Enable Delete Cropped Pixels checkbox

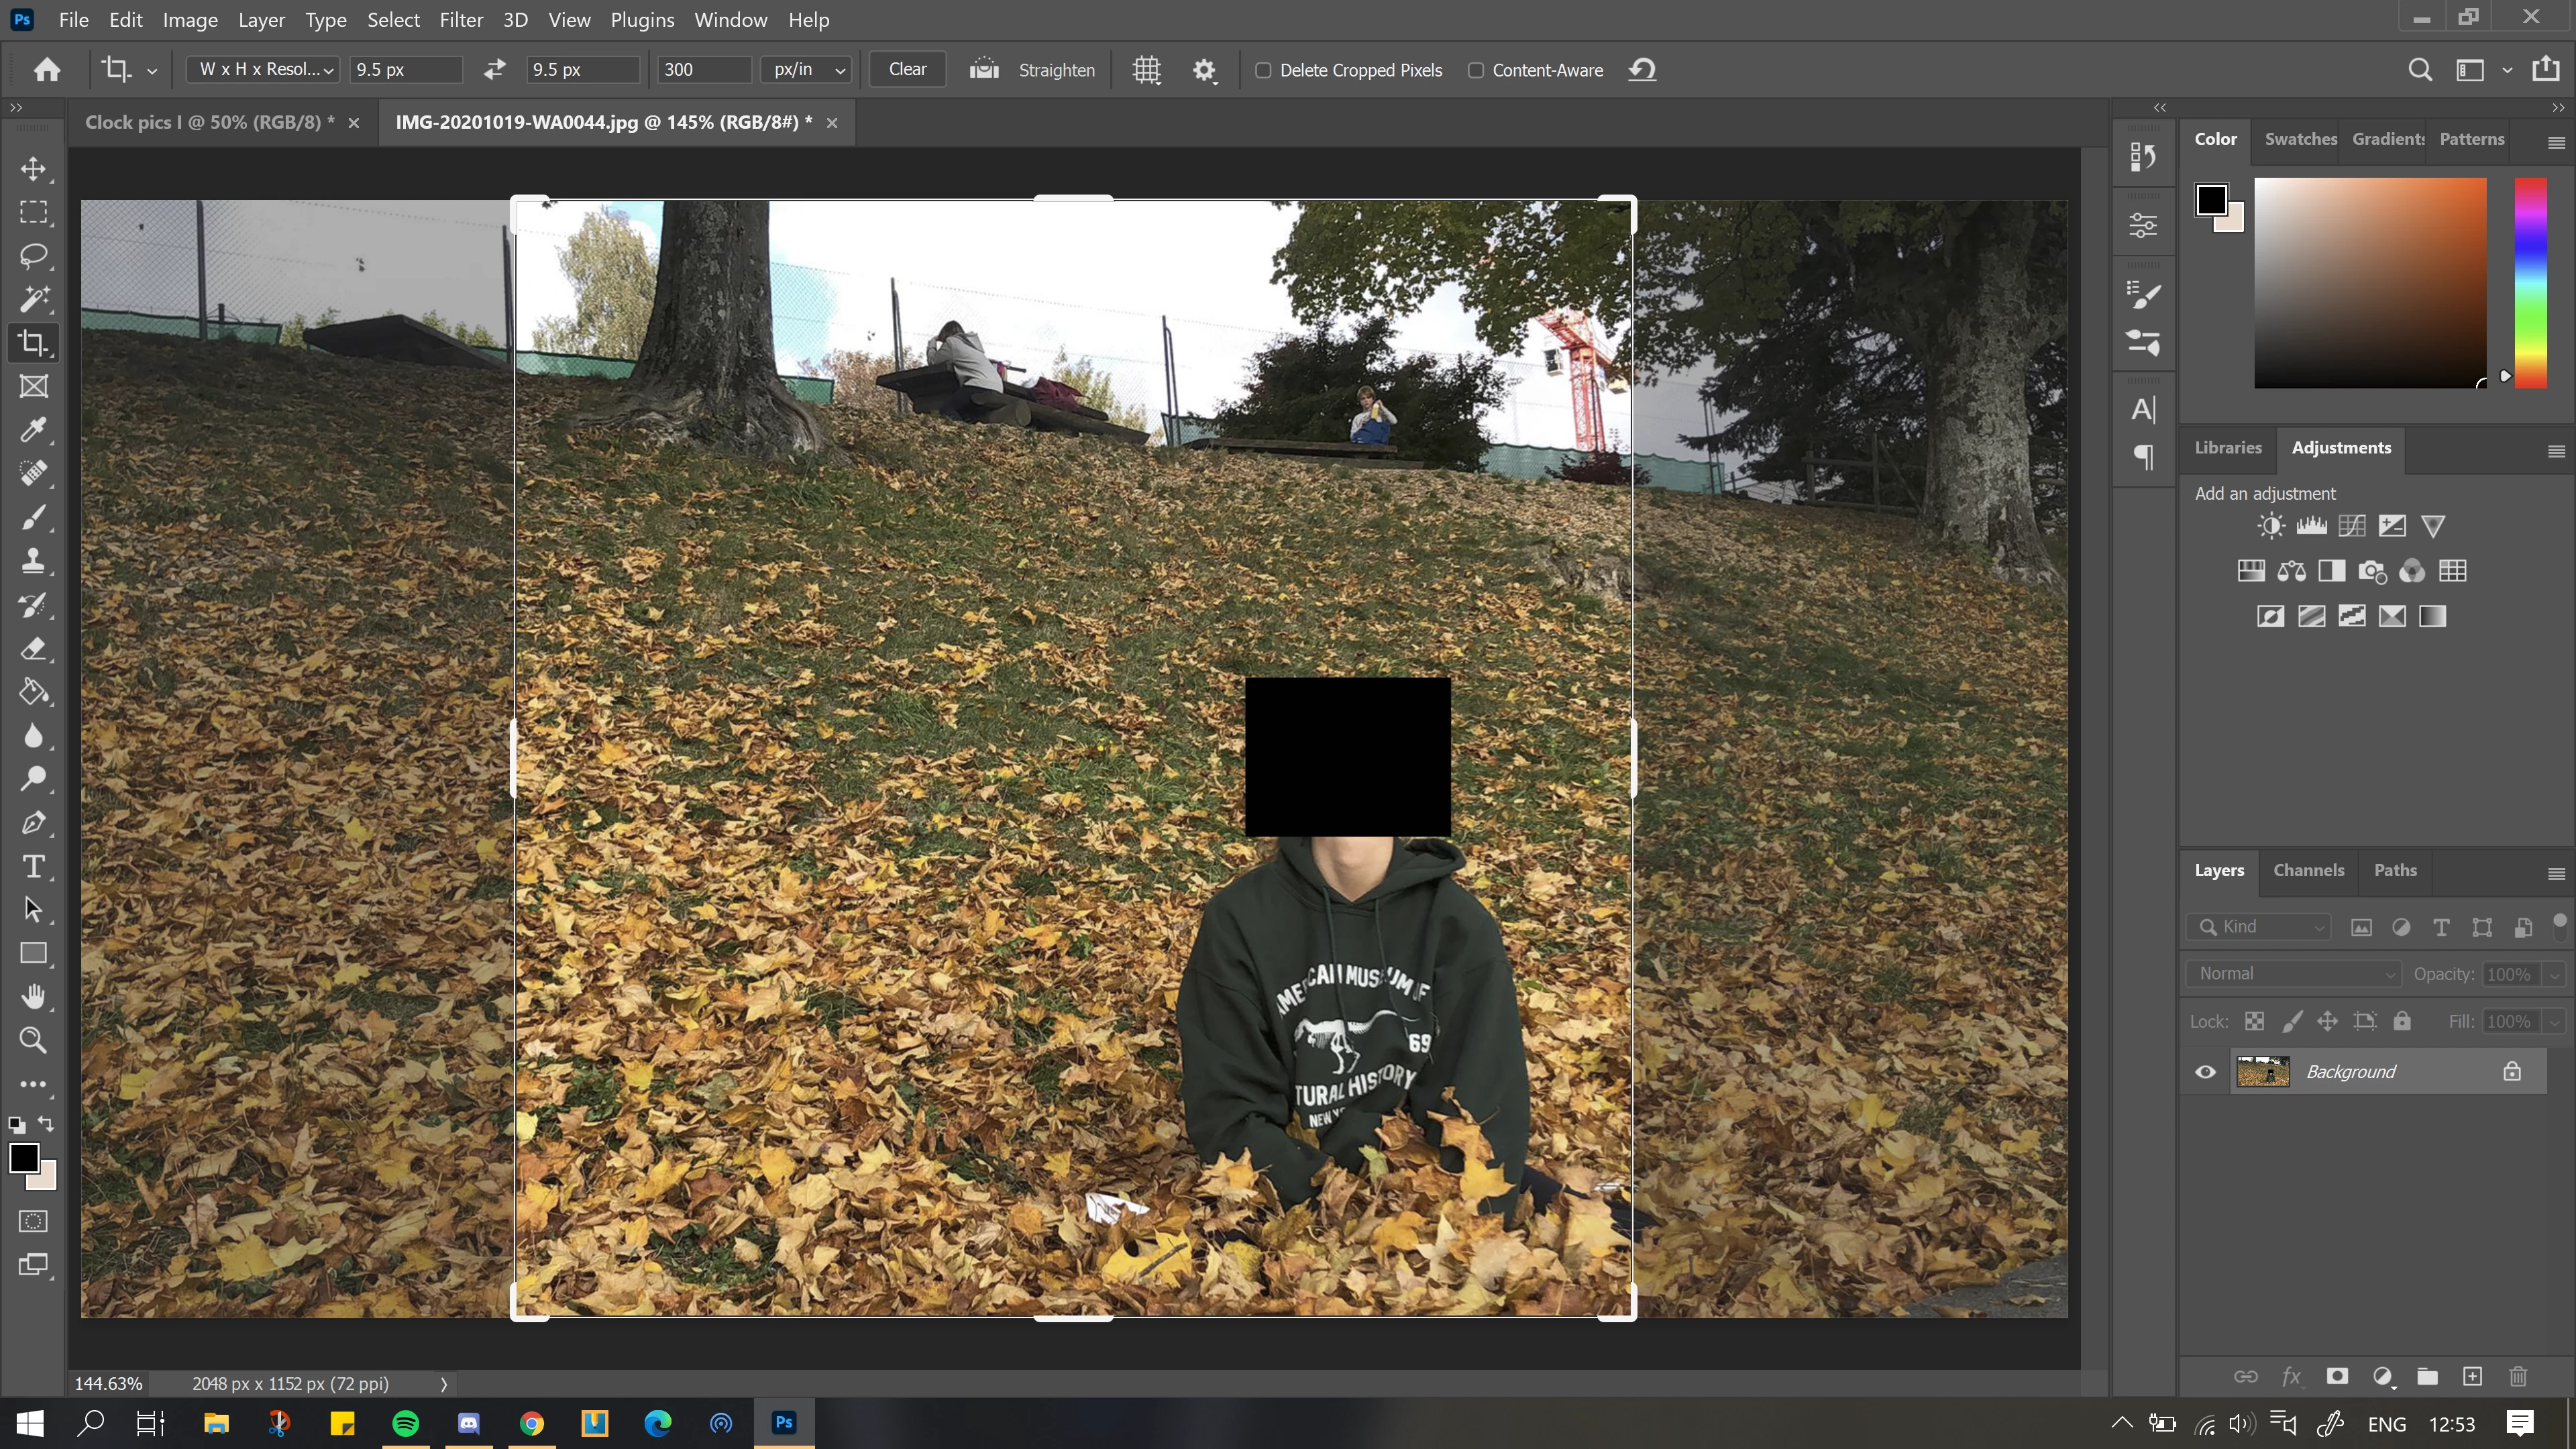pos(1263,70)
